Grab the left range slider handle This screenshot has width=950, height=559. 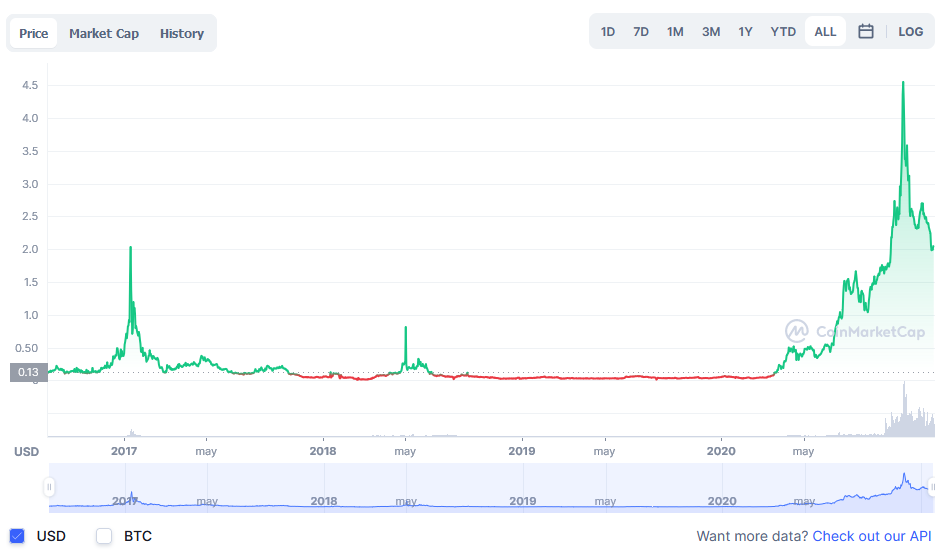tap(49, 487)
